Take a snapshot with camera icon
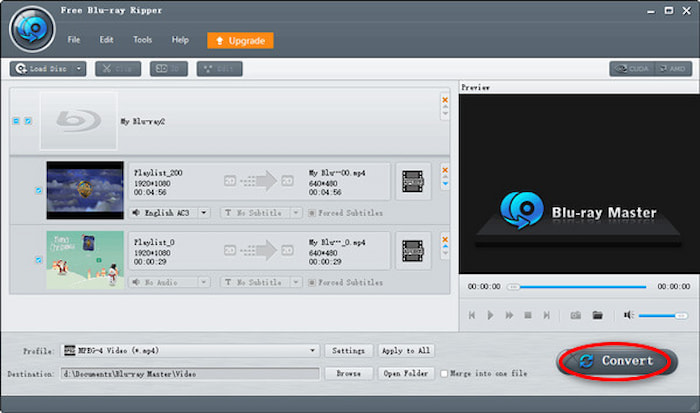The height and width of the screenshot is (413, 700). point(575,316)
